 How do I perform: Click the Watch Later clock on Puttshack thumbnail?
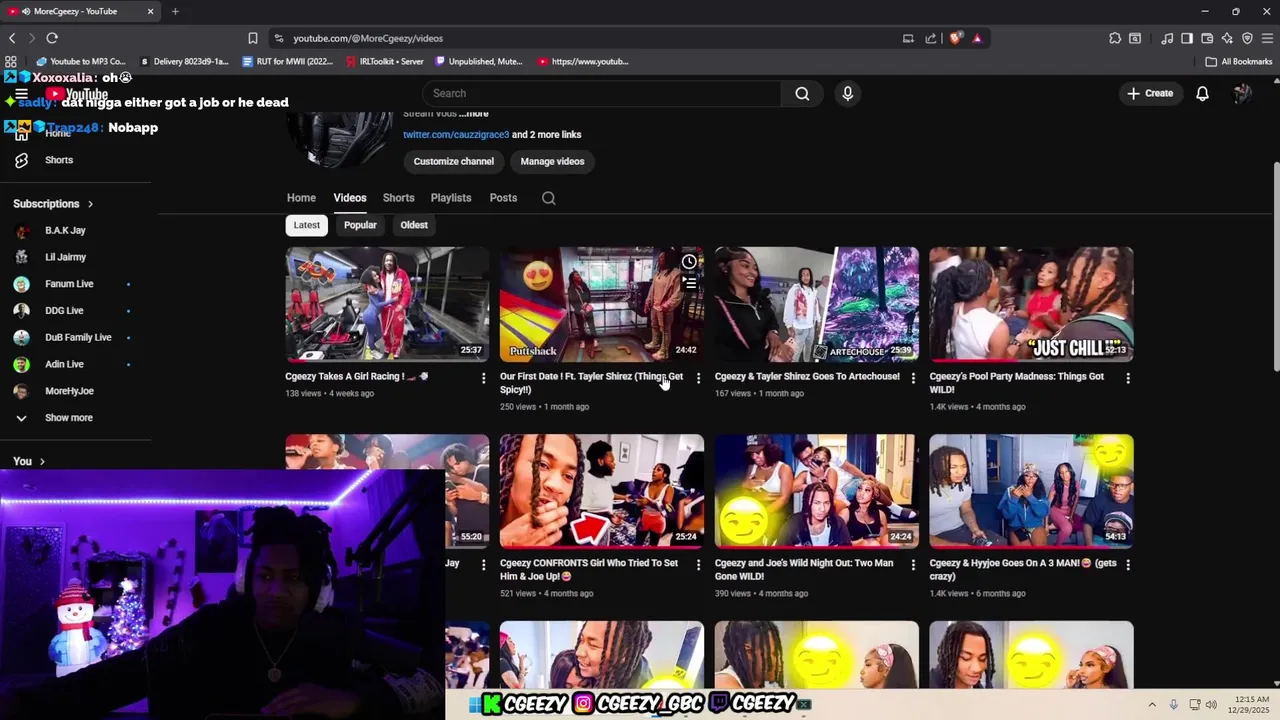689,262
